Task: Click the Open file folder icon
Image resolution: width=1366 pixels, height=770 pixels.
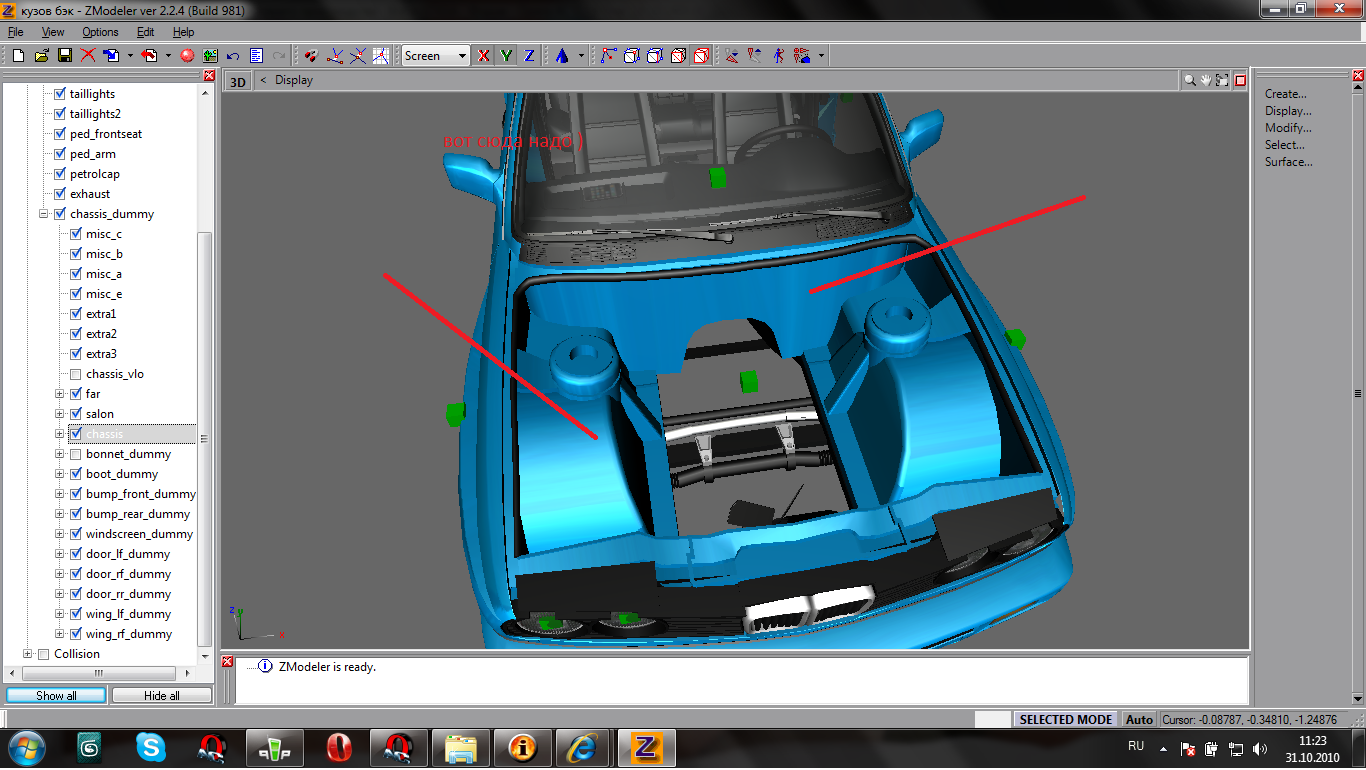Action: pyautogui.click(x=41, y=56)
